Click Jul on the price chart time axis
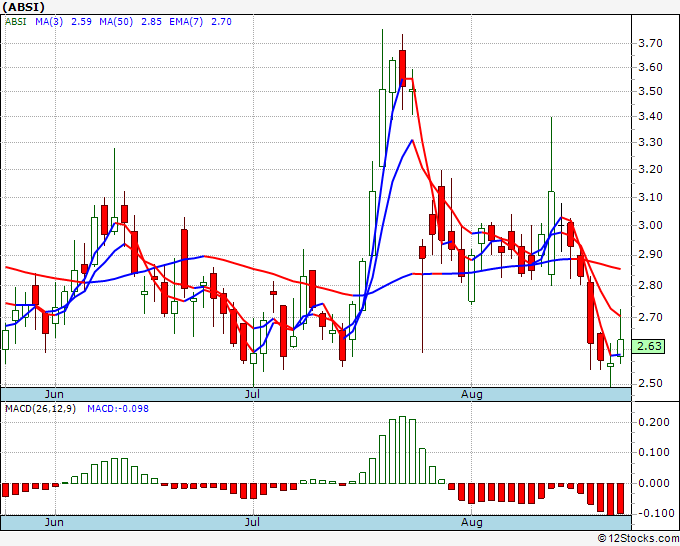This screenshot has height=546, width=680. click(252, 394)
